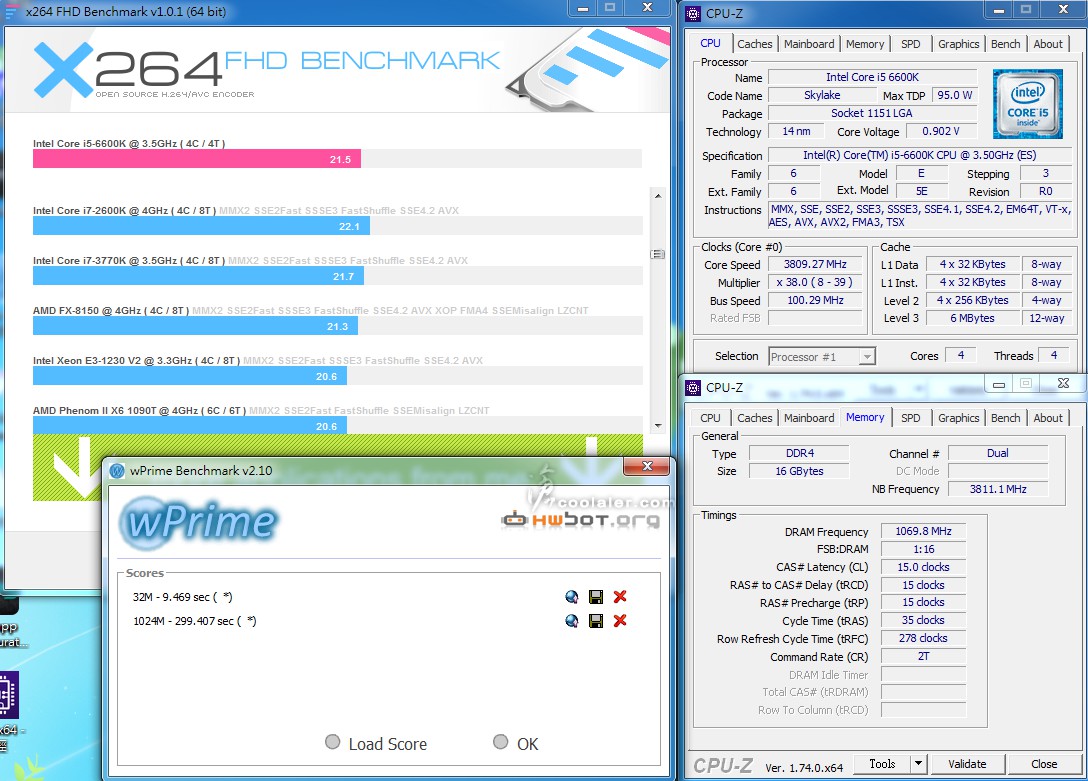Click the wPrime title bar app icon
The image size is (1088, 781).
(x=117, y=471)
